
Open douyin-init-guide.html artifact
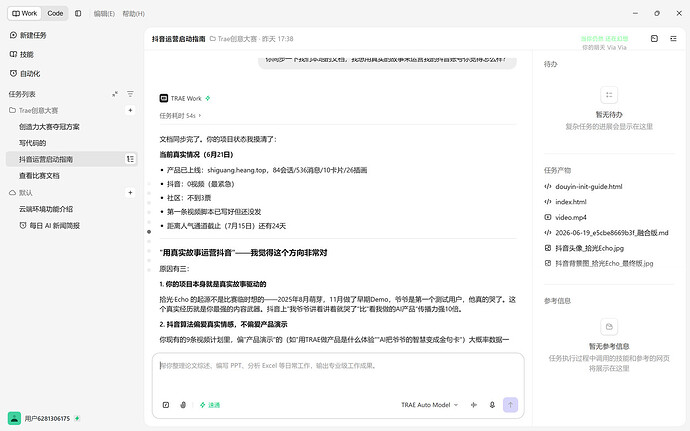(589, 187)
